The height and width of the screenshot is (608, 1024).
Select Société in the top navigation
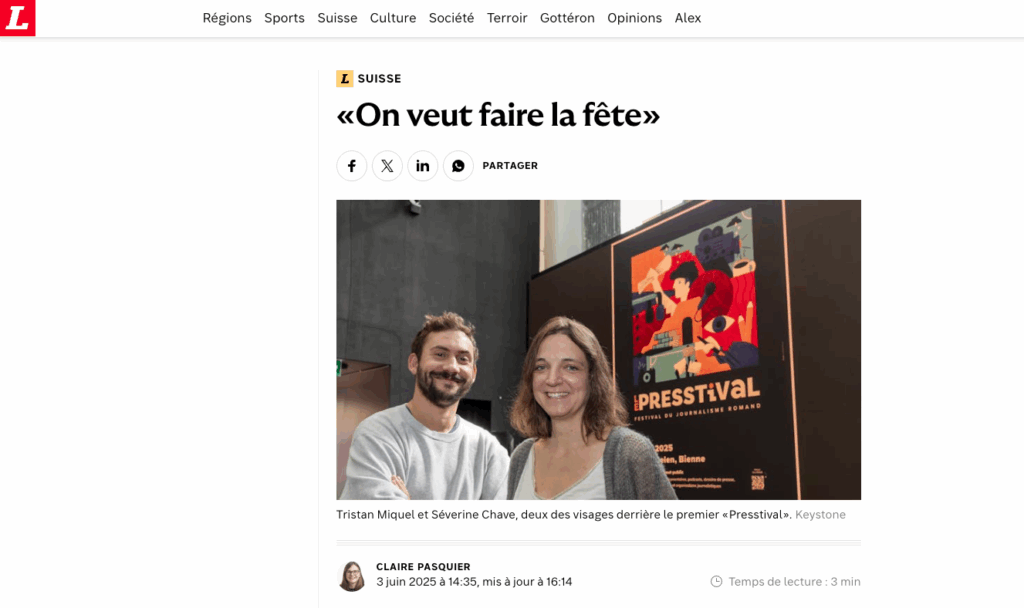[x=451, y=18]
